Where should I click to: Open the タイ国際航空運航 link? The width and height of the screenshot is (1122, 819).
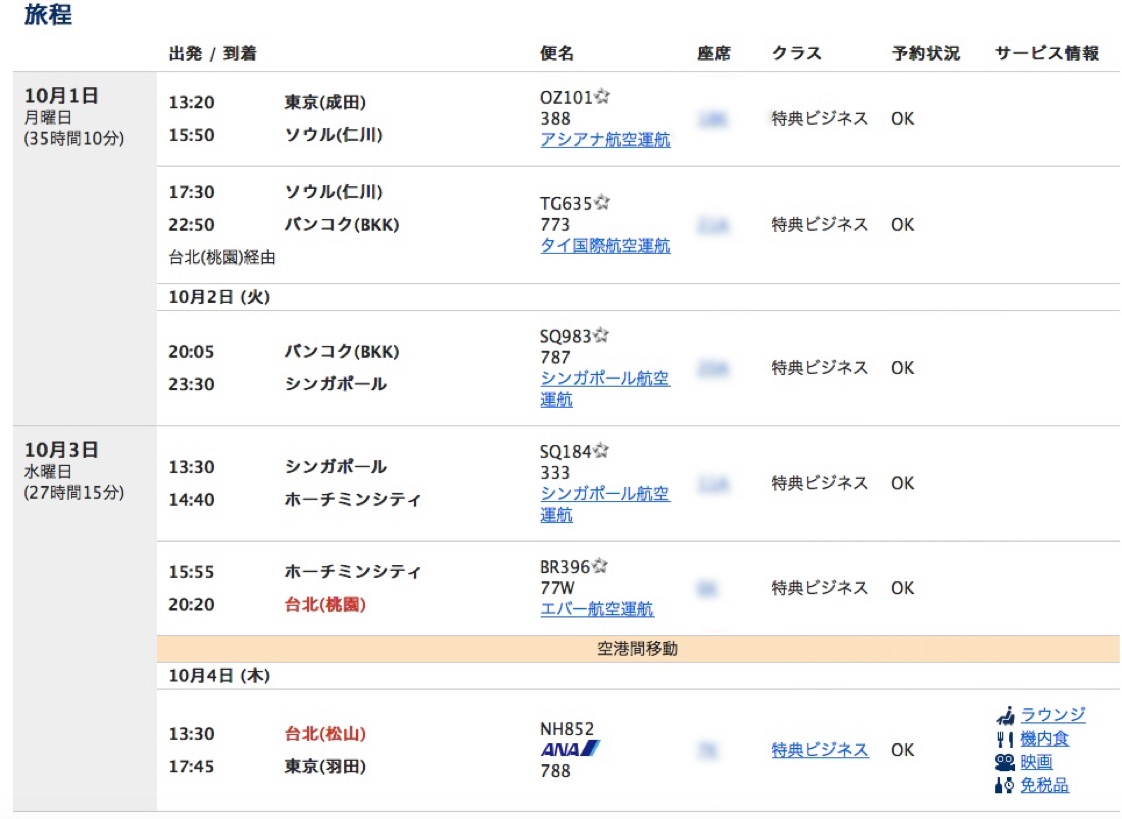pos(605,246)
